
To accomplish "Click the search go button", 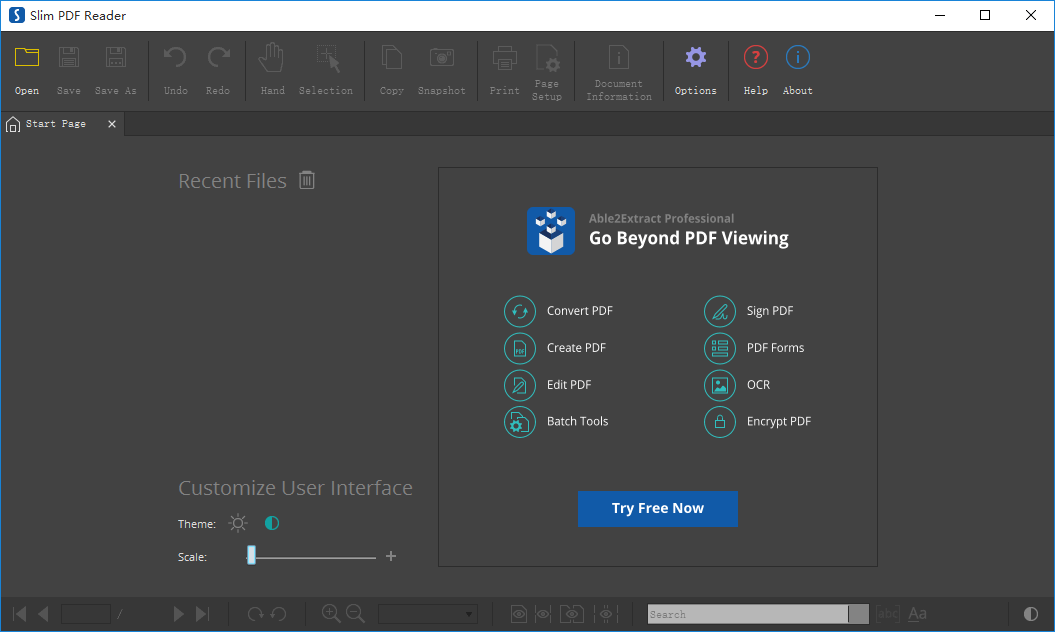I will [x=859, y=614].
